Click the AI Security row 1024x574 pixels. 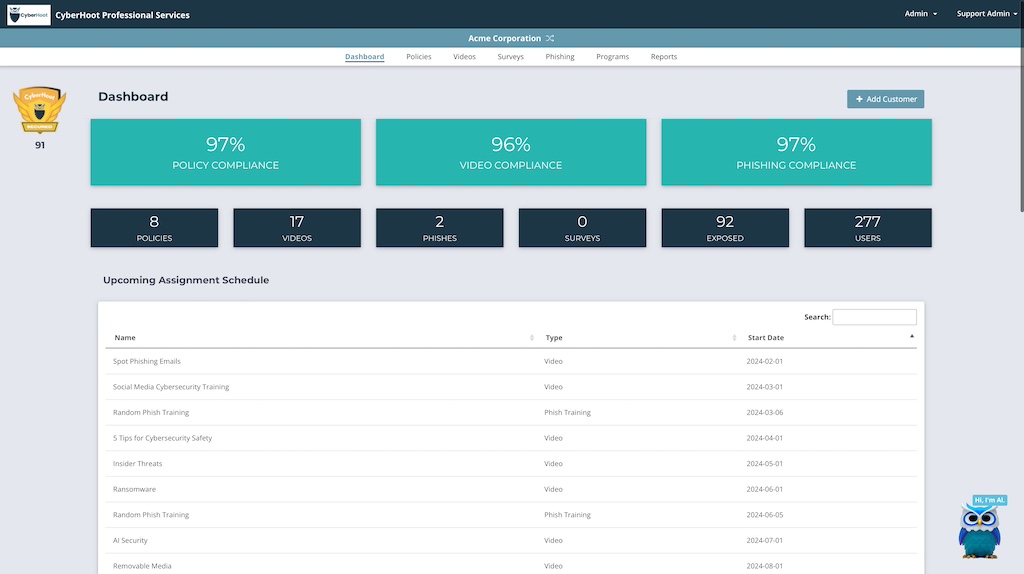click(511, 541)
